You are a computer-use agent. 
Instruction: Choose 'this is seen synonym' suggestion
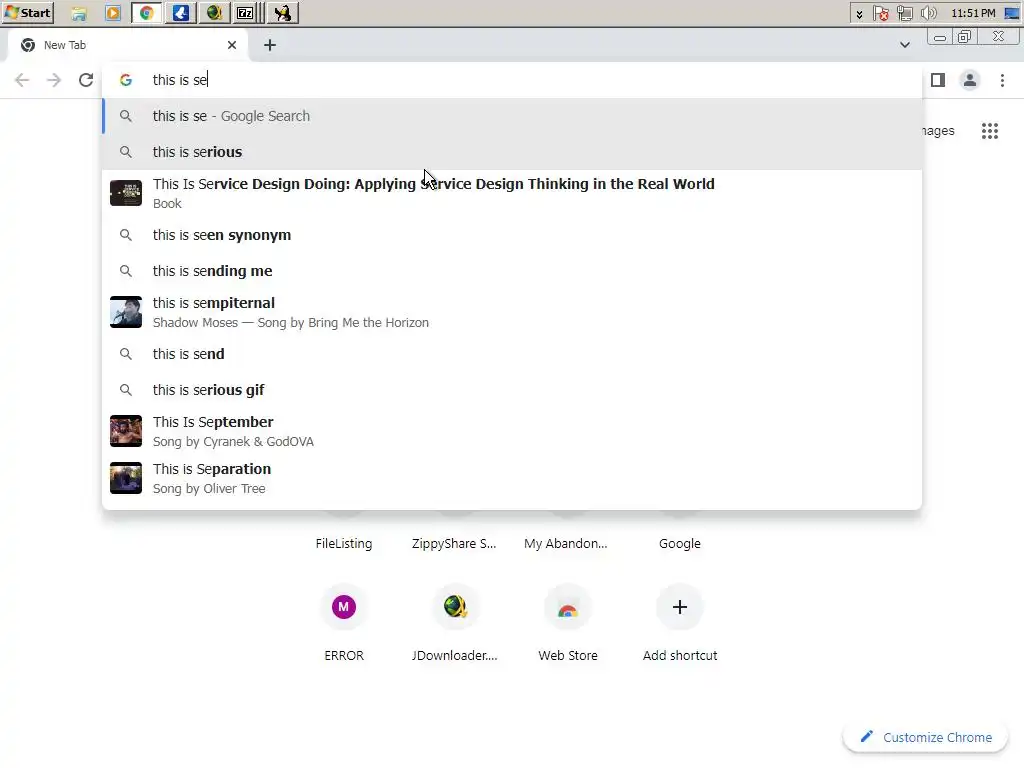(512, 235)
